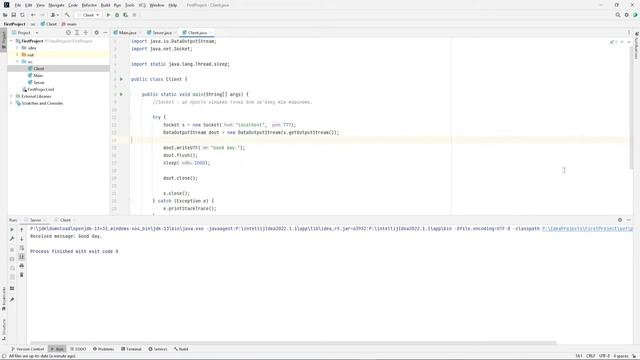The image size is (640, 360).
Task: Open the Services tool window
Action: (158, 349)
